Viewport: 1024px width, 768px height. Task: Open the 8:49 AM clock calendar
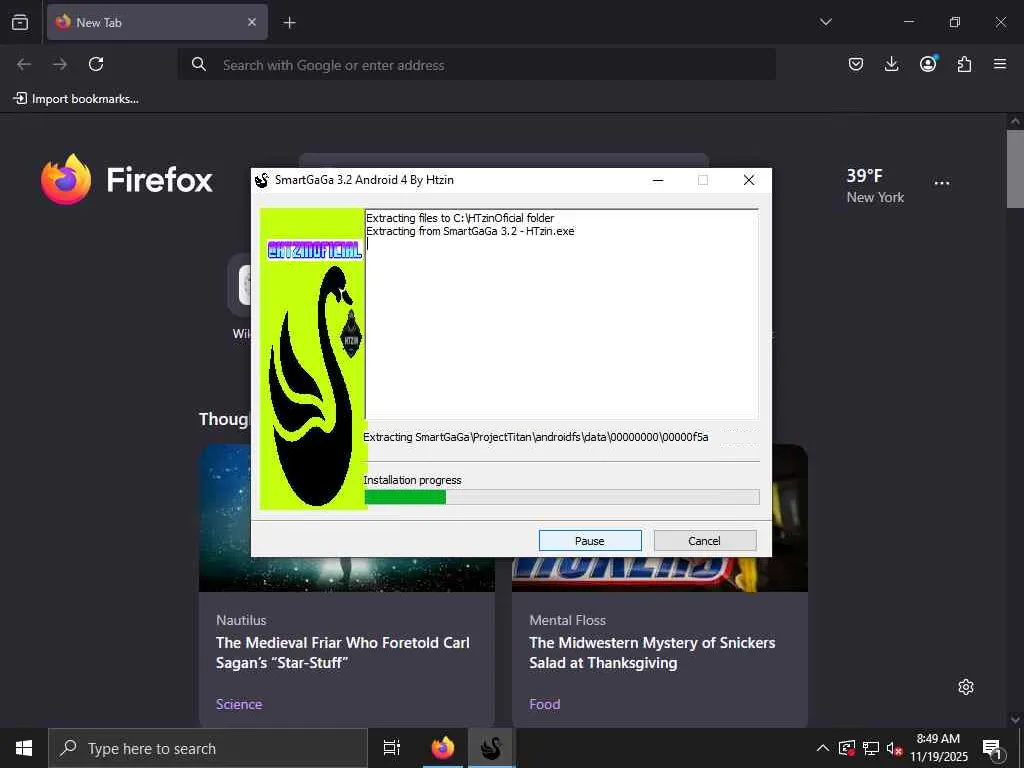(938, 748)
